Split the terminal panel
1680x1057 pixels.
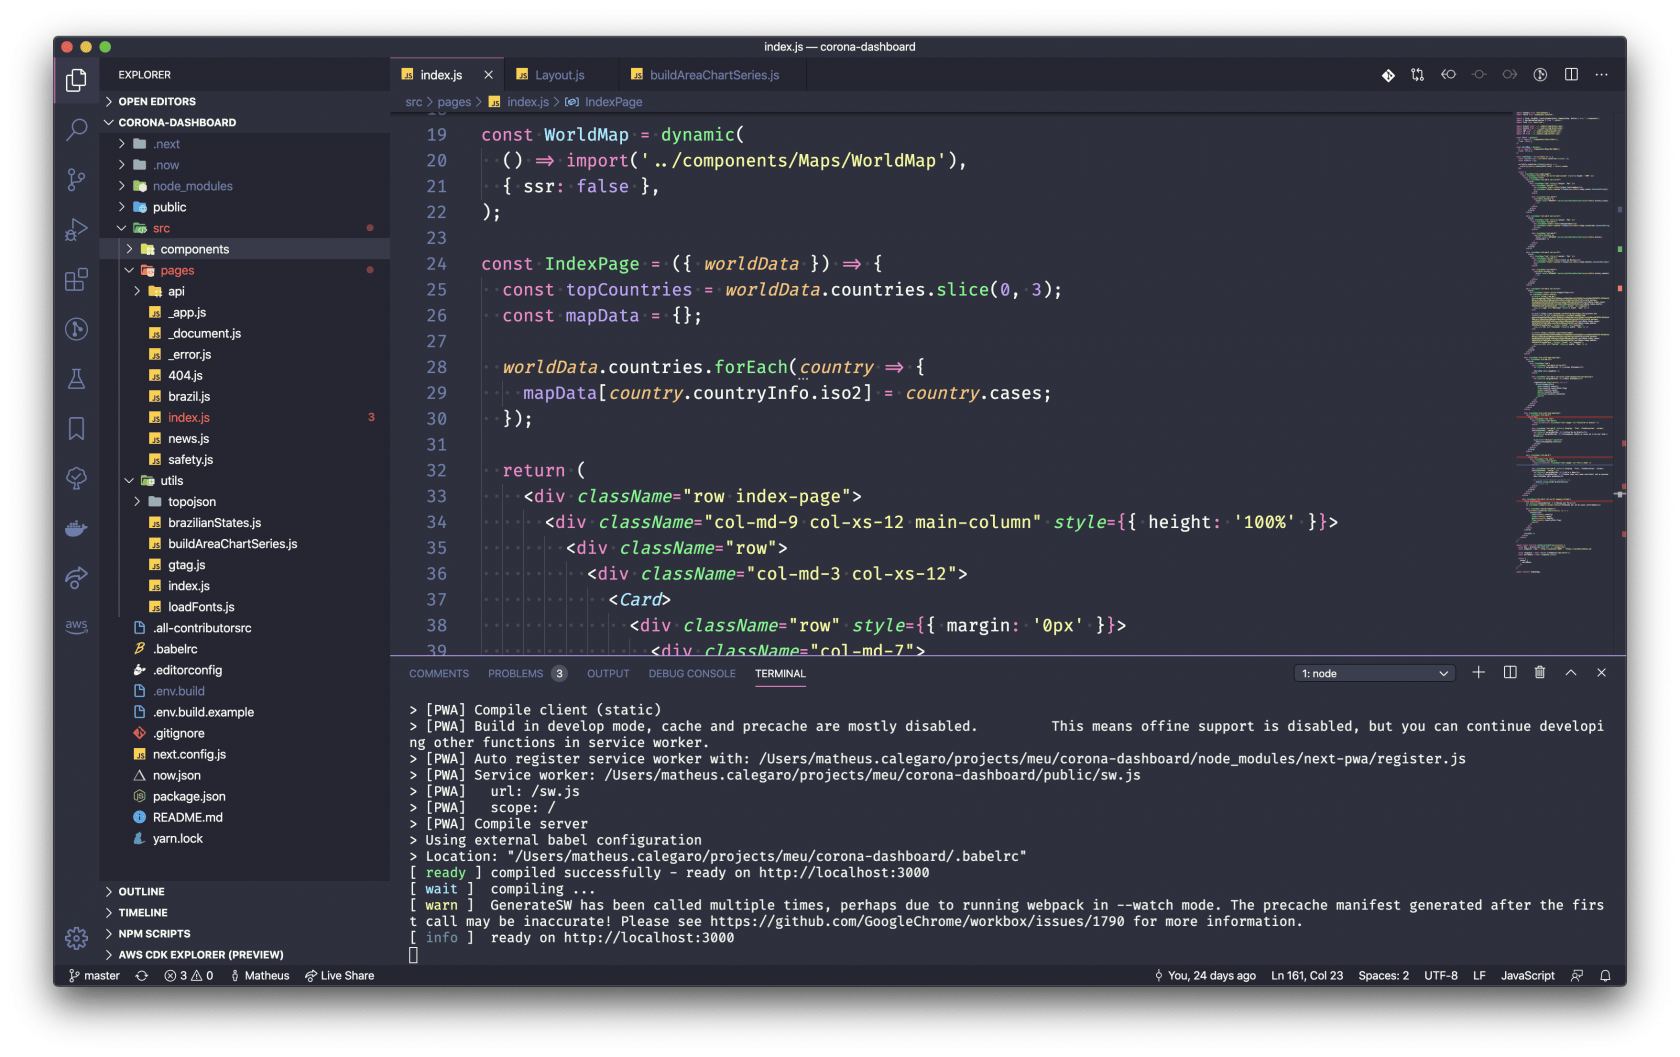[1510, 673]
